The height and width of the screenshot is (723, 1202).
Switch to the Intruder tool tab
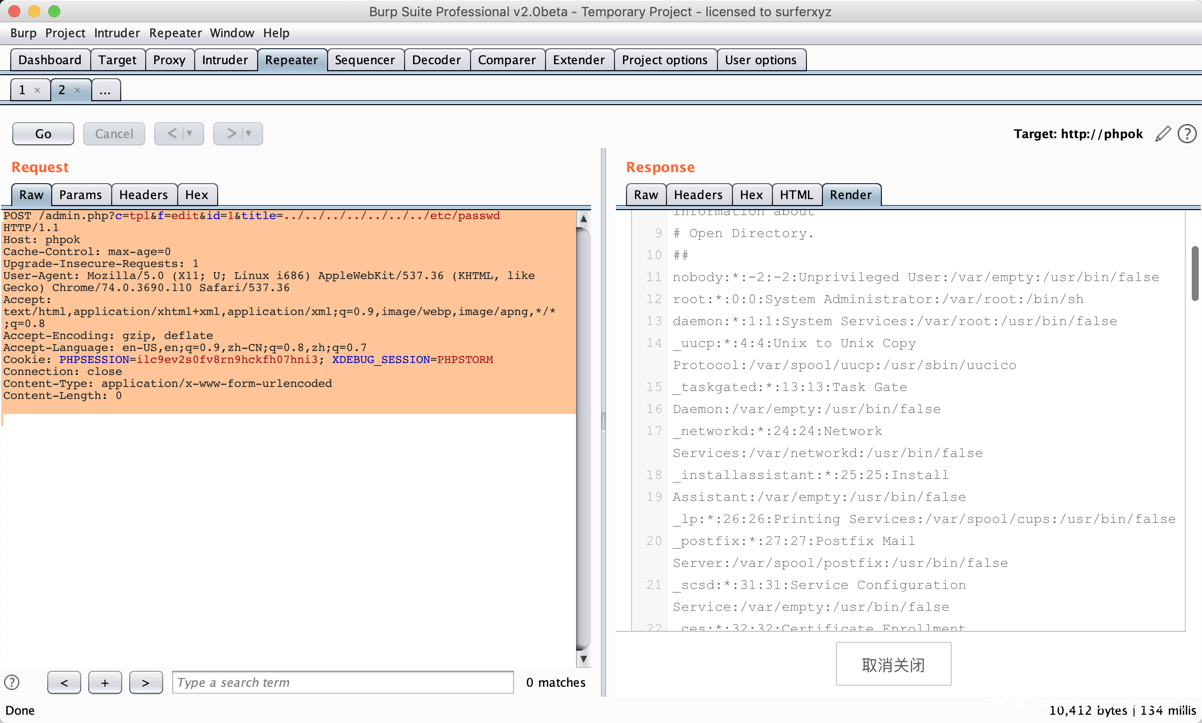click(225, 60)
